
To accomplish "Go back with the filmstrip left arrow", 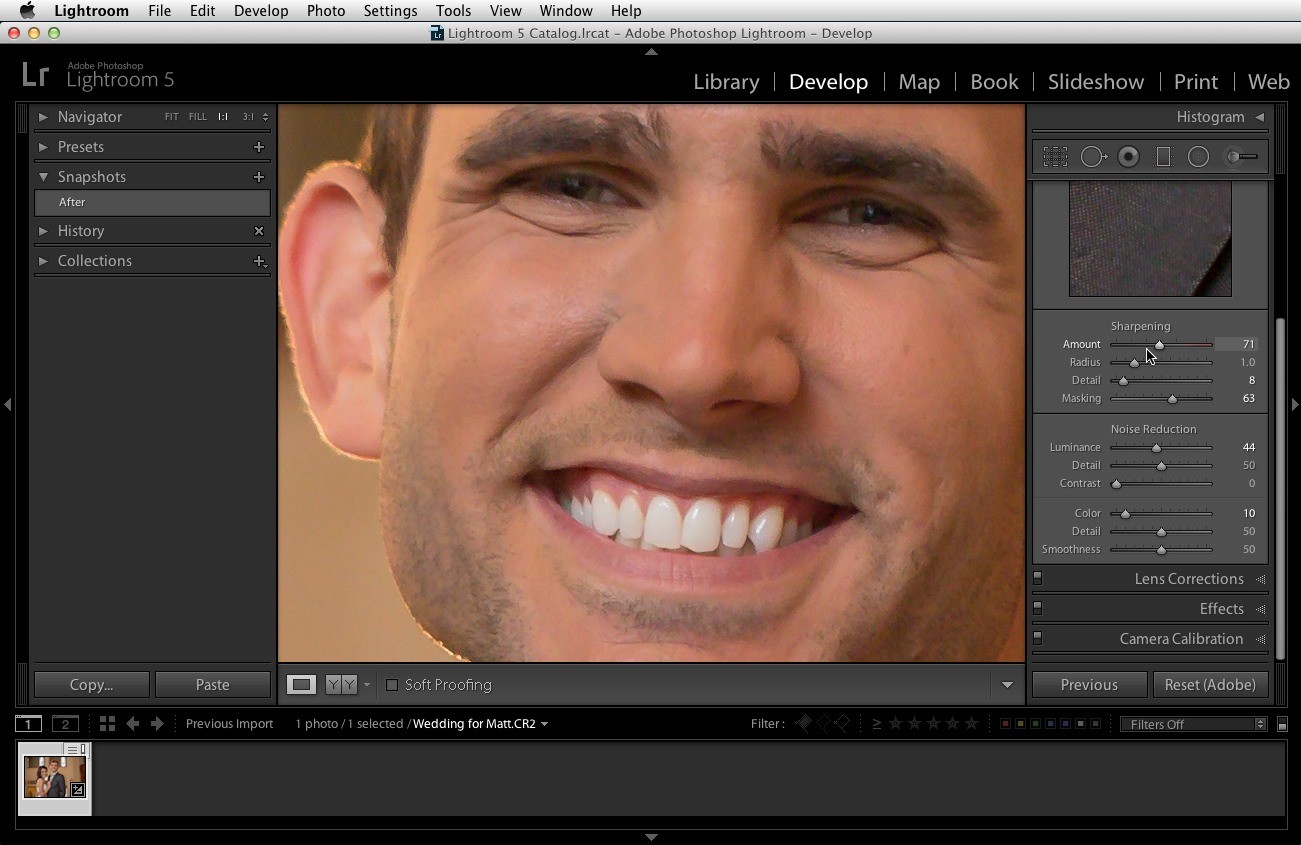I will click(x=132, y=724).
